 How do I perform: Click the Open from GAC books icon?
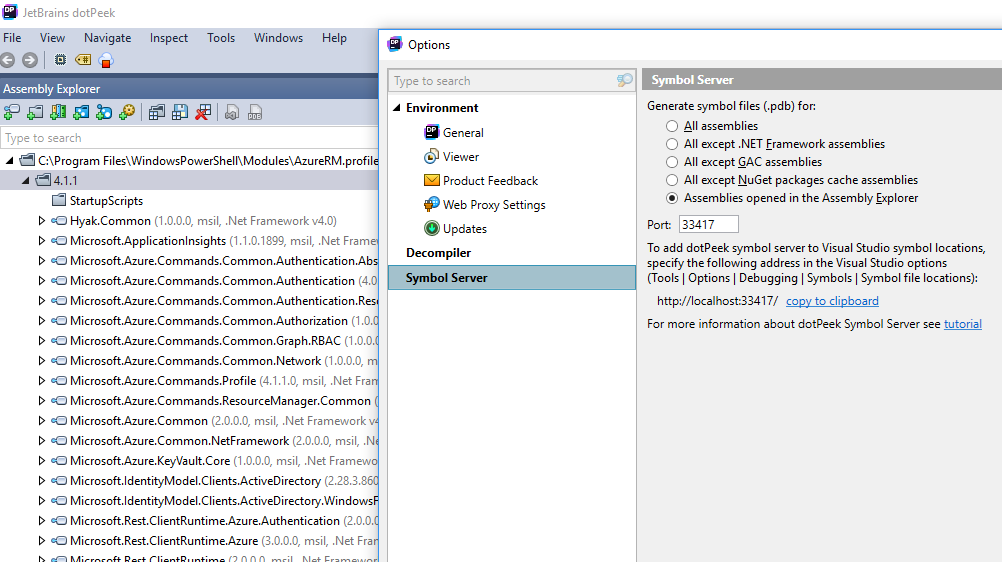point(58,113)
